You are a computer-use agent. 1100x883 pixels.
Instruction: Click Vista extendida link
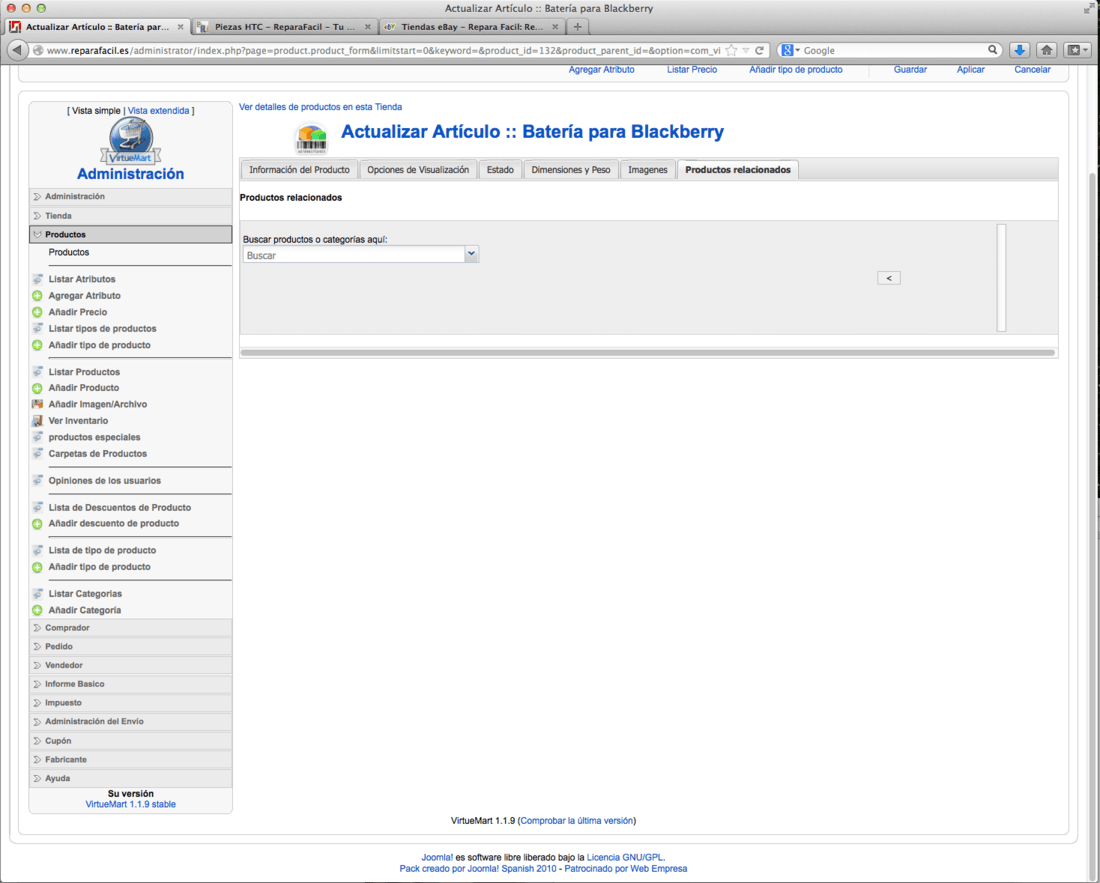tap(159, 111)
